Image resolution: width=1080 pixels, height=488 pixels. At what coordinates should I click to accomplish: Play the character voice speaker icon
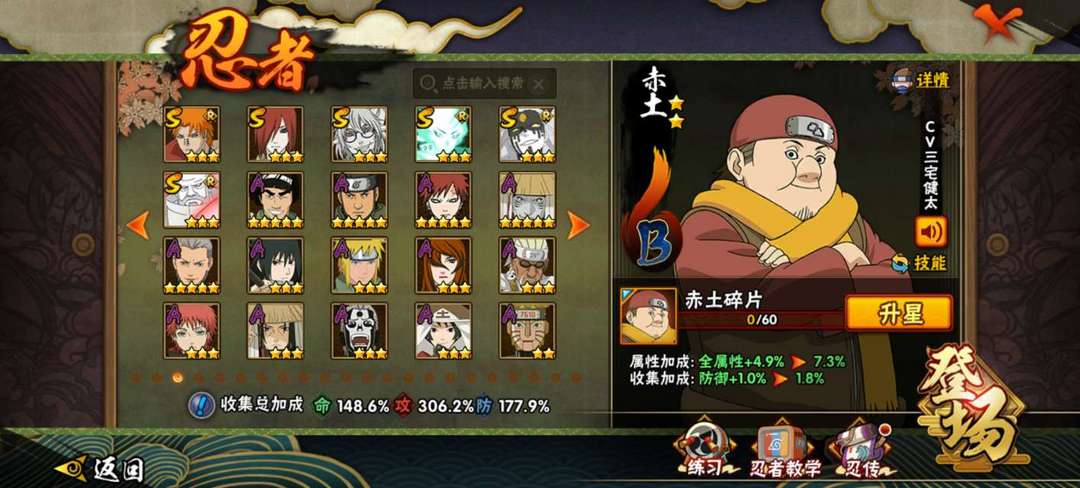[x=931, y=231]
